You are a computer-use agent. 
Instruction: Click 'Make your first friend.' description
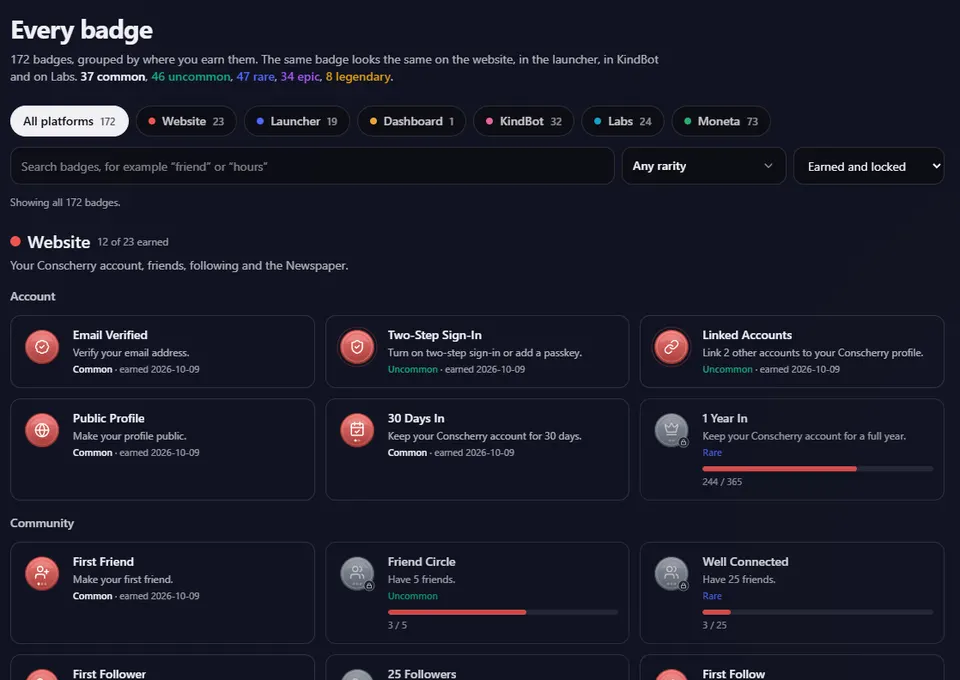coord(123,579)
